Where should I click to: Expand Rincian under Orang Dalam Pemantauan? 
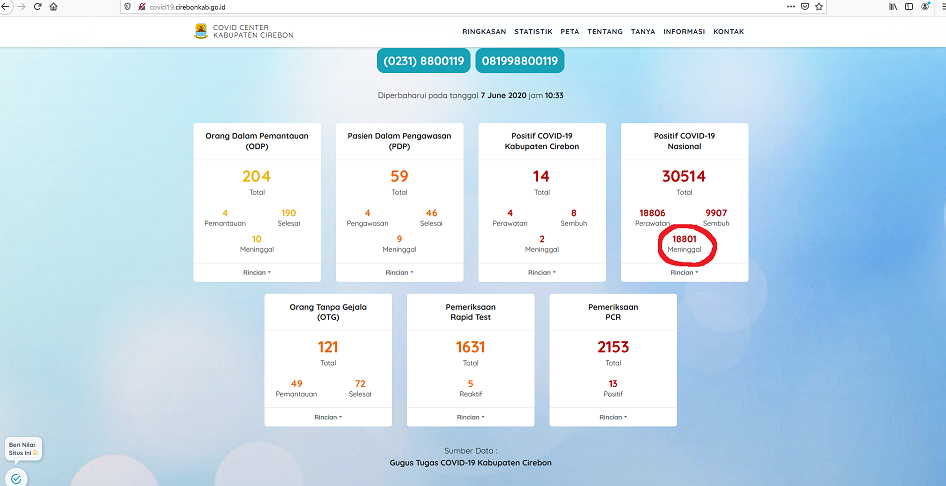[x=257, y=272]
